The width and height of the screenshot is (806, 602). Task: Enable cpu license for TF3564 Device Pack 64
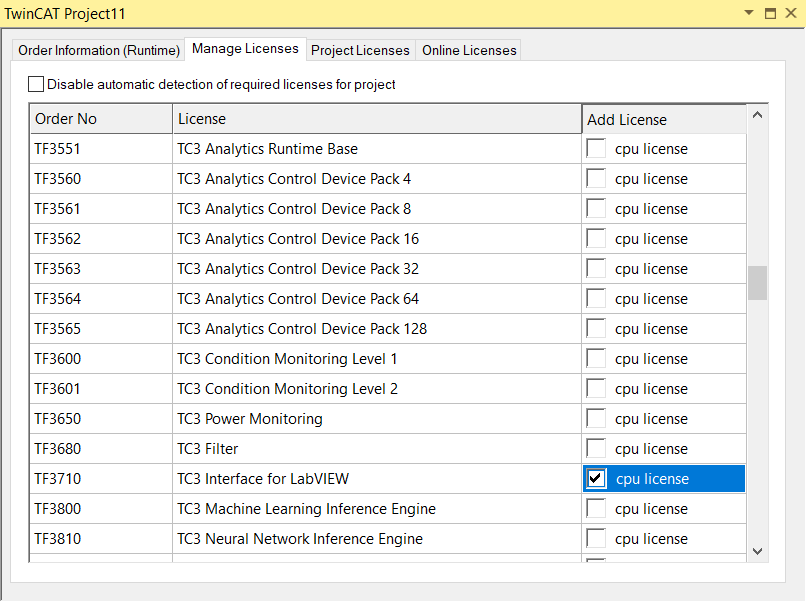(x=596, y=299)
